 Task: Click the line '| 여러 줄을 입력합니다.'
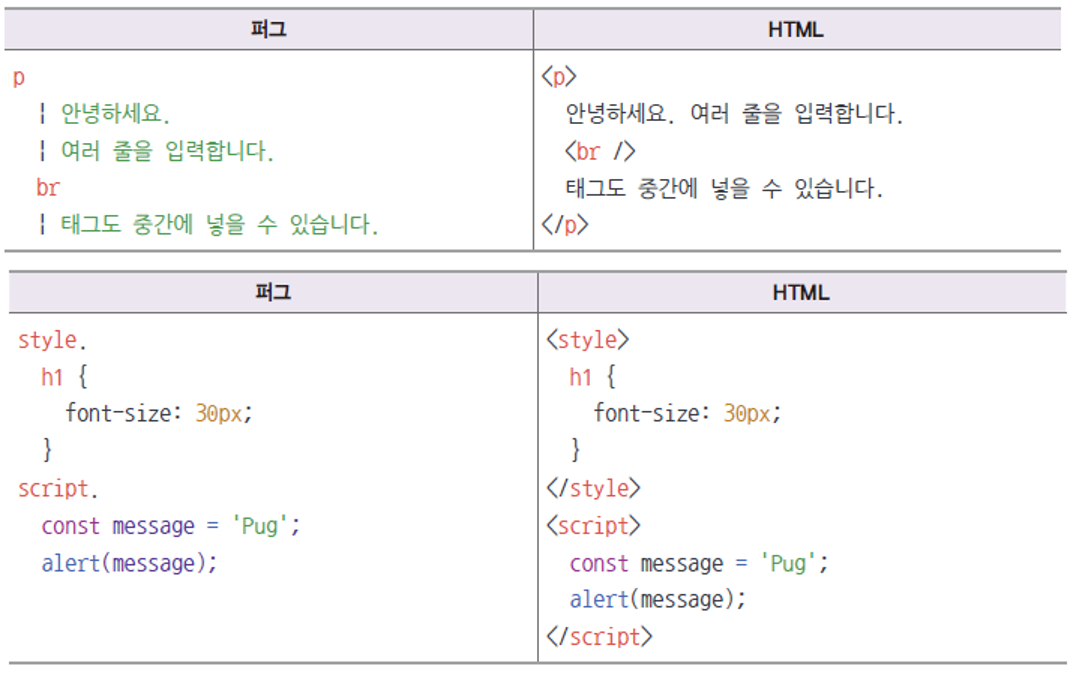[157, 151]
